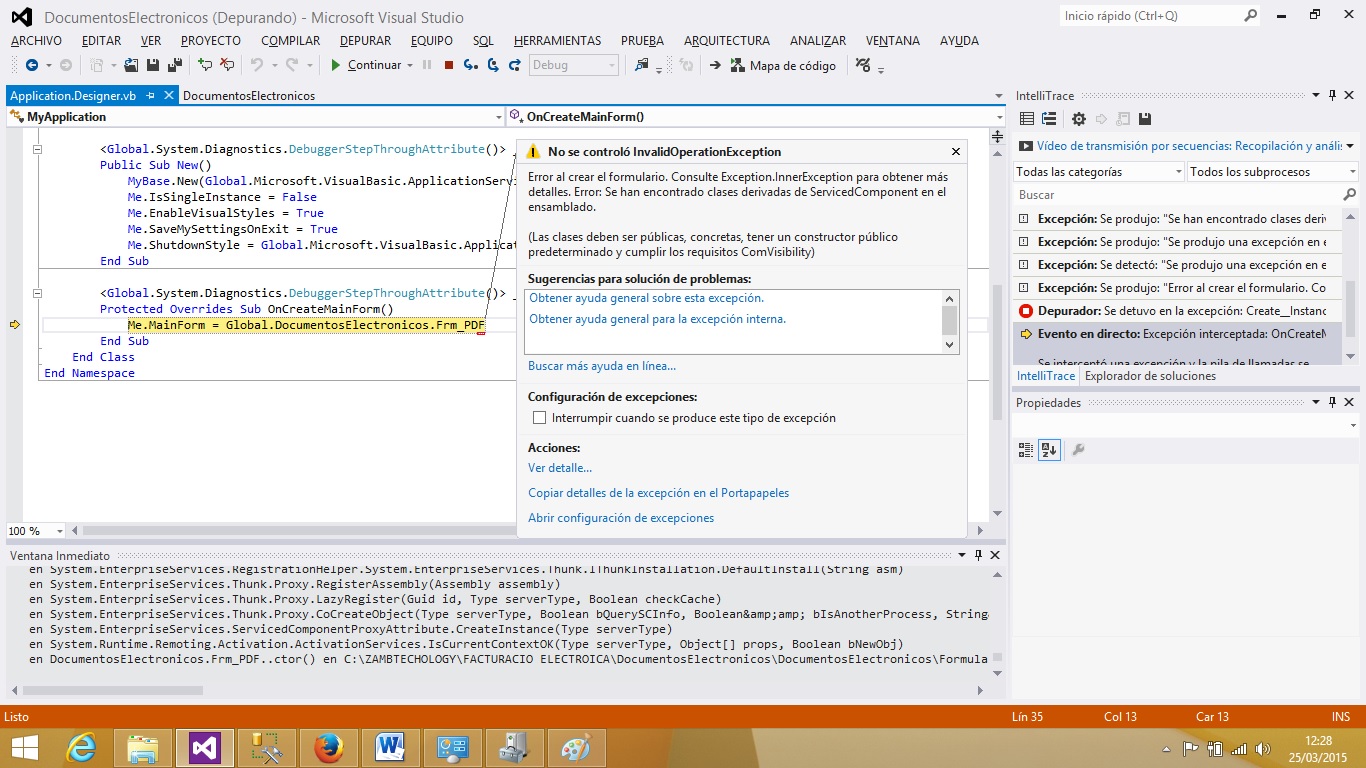Open Internet Explorer from taskbar
1366x768 pixels.
click(81, 747)
